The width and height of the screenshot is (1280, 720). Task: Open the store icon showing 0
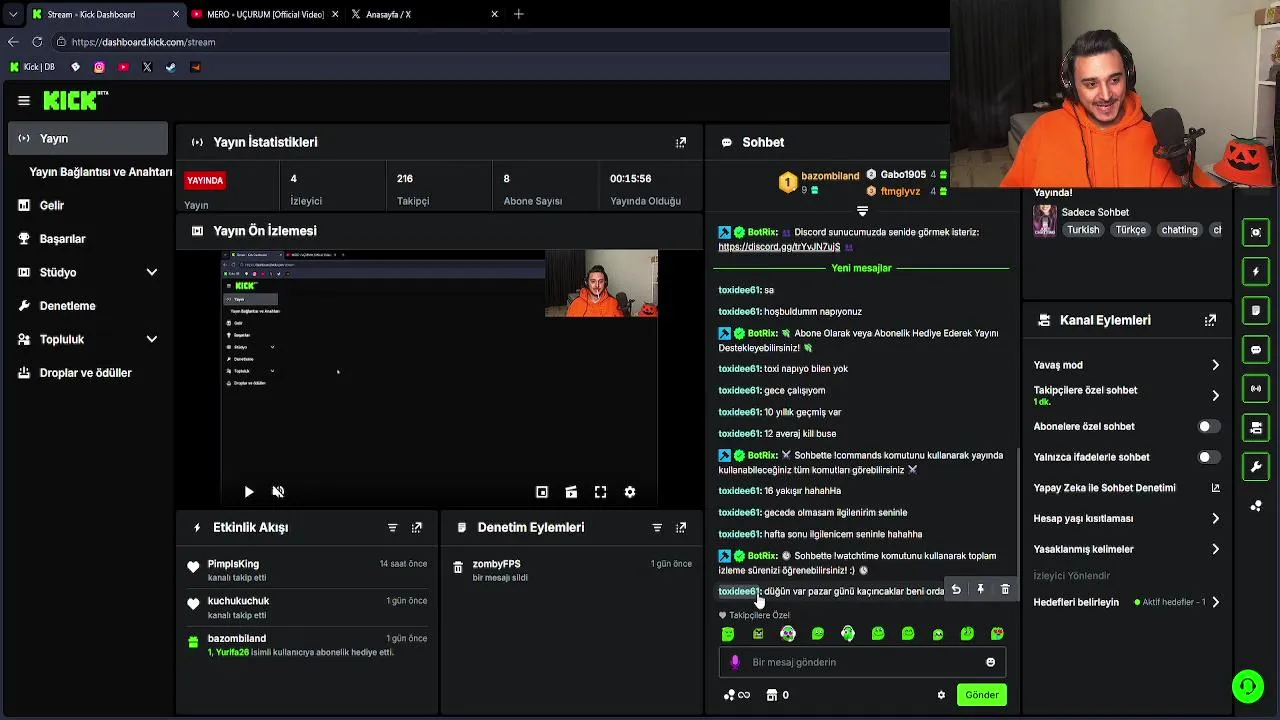tap(778, 695)
